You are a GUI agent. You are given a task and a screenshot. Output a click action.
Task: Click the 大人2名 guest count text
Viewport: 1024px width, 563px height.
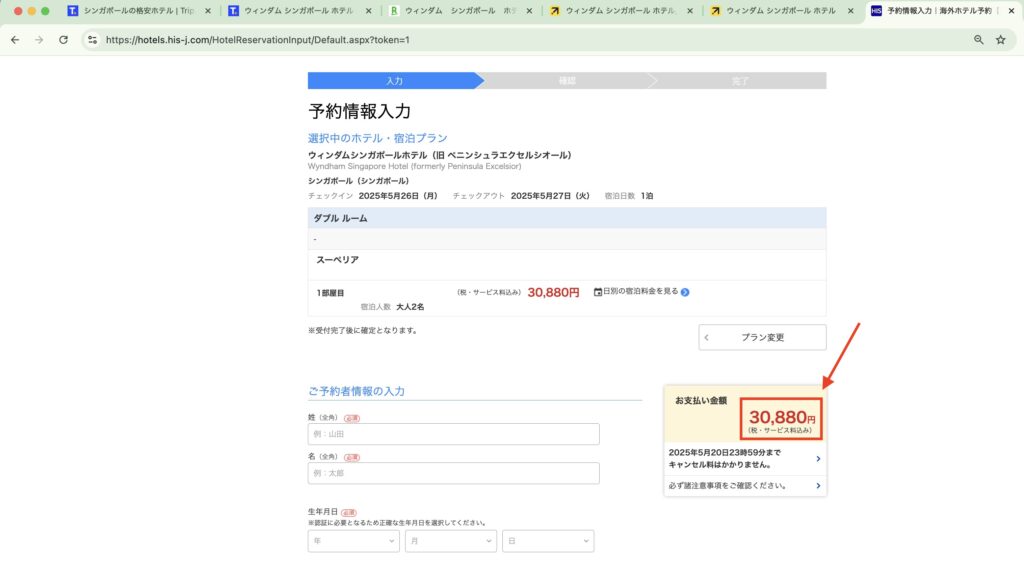tap(410, 306)
